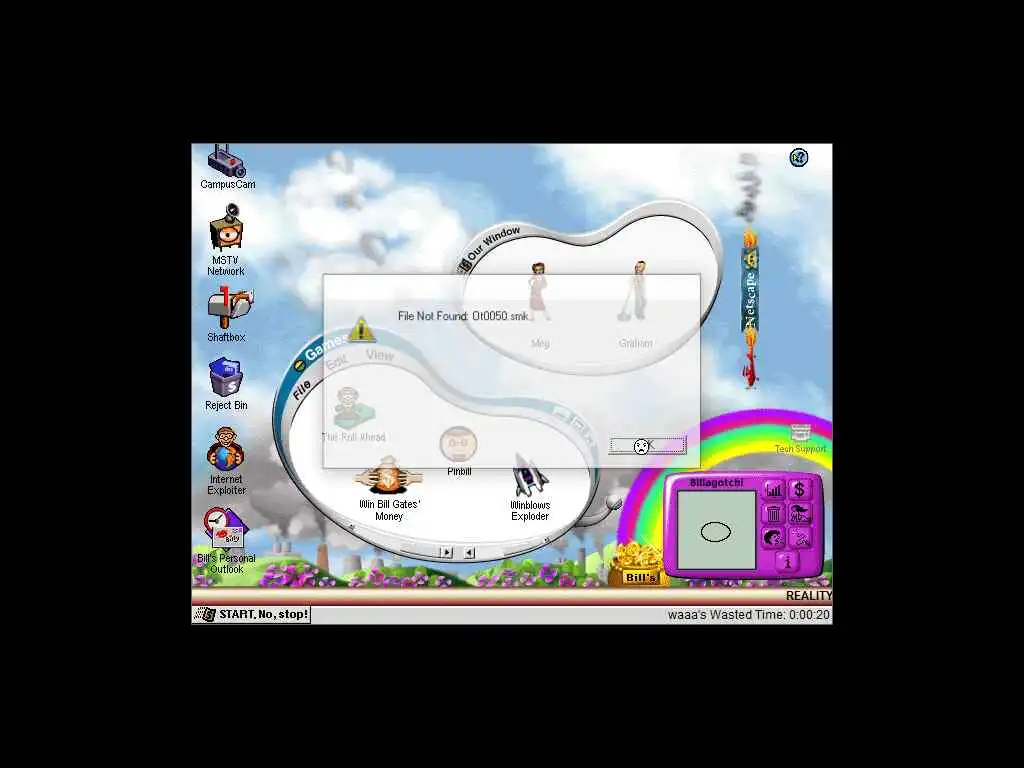Click Billagotchi shower button

pos(799,514)
